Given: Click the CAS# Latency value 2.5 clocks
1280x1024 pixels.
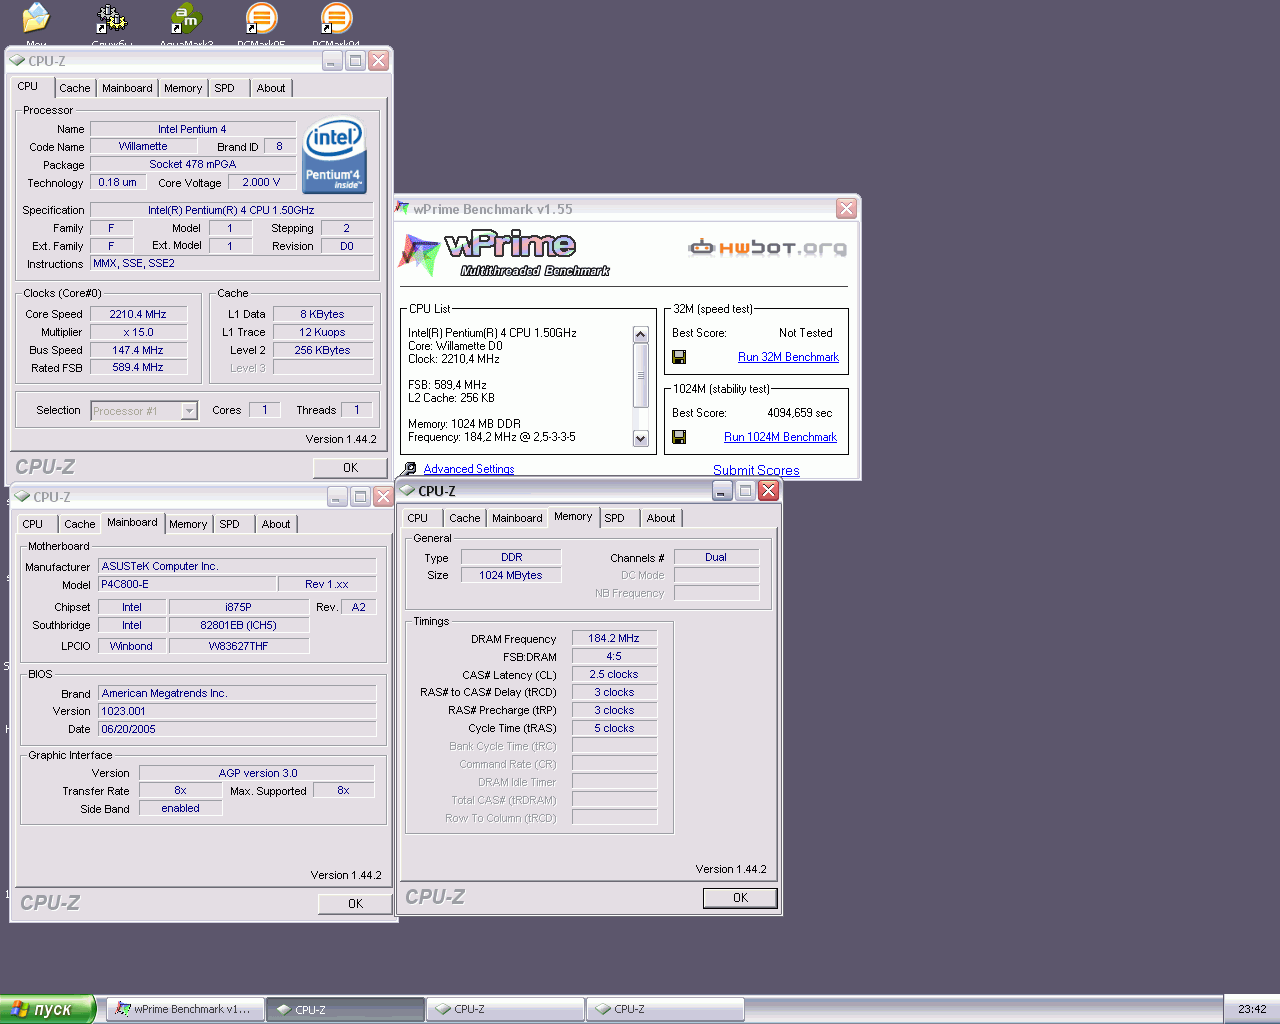Looking at the screenshot, I should point(614,674).
